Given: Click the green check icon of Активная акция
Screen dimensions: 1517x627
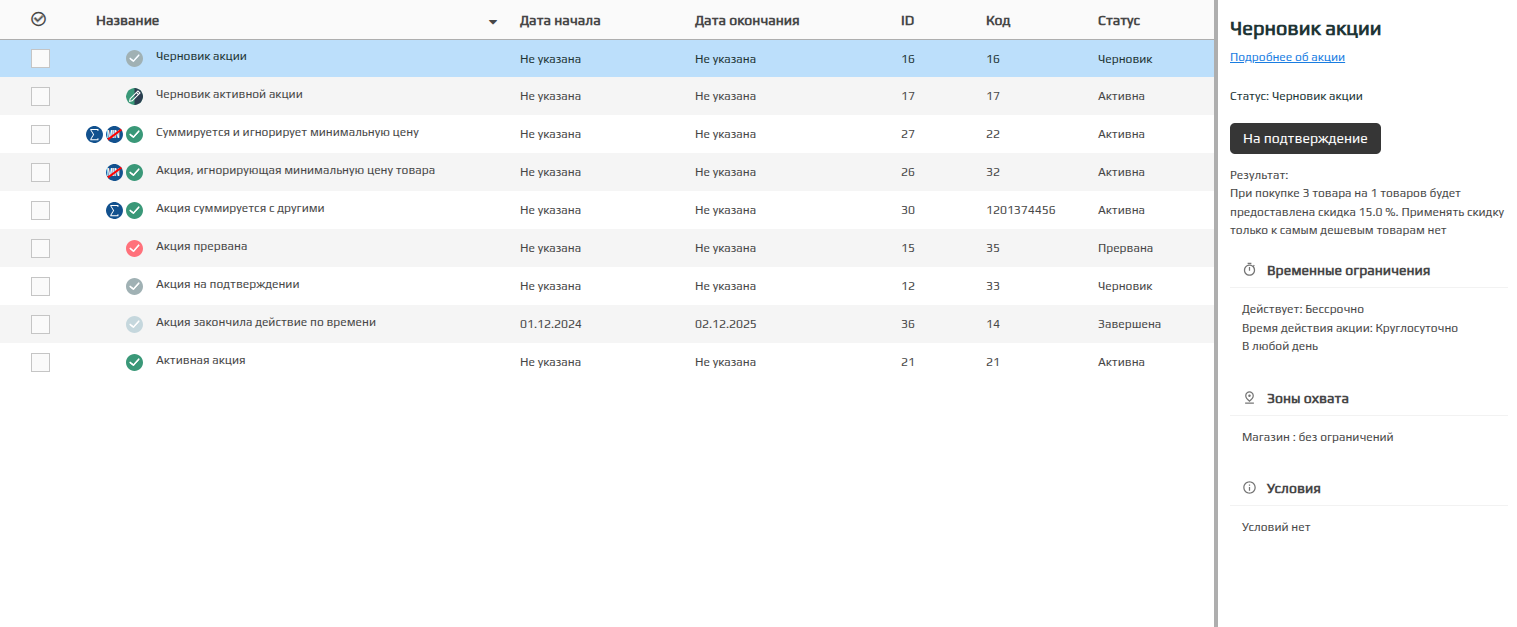Looking at the screenshot, I should pyautogui.click(x=134, y=362).
